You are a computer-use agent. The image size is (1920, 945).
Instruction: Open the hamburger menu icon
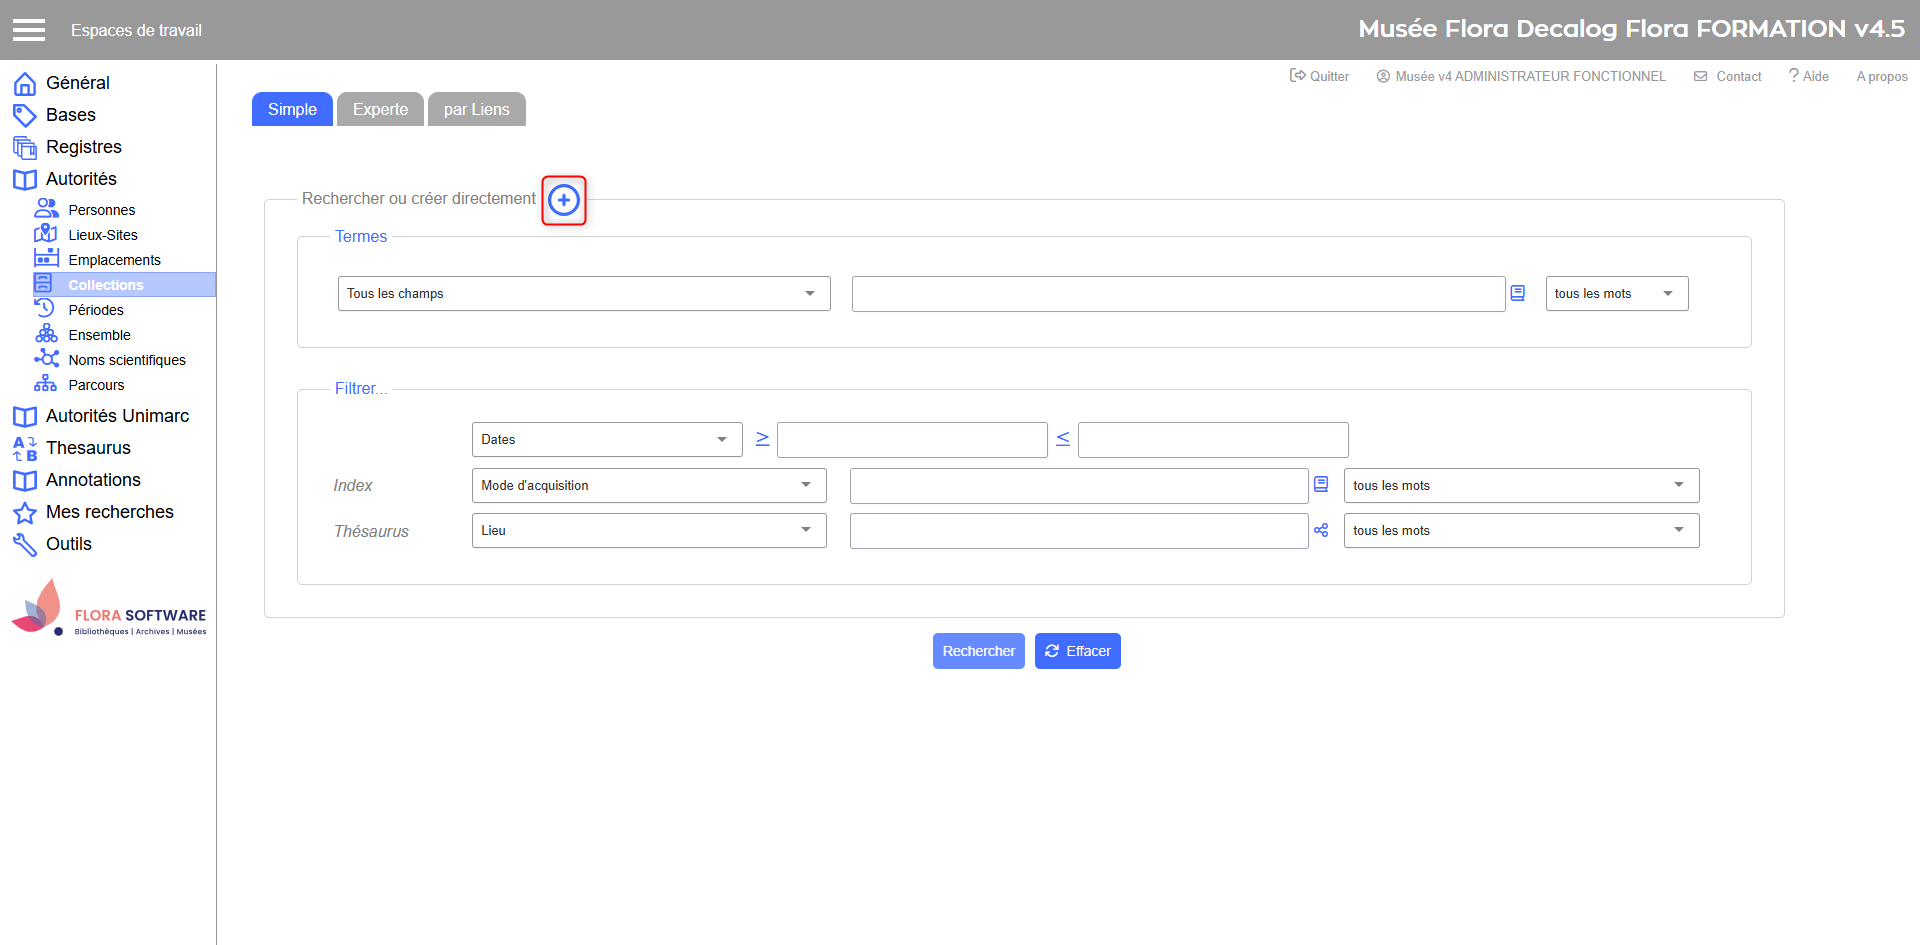coord(29,30)
